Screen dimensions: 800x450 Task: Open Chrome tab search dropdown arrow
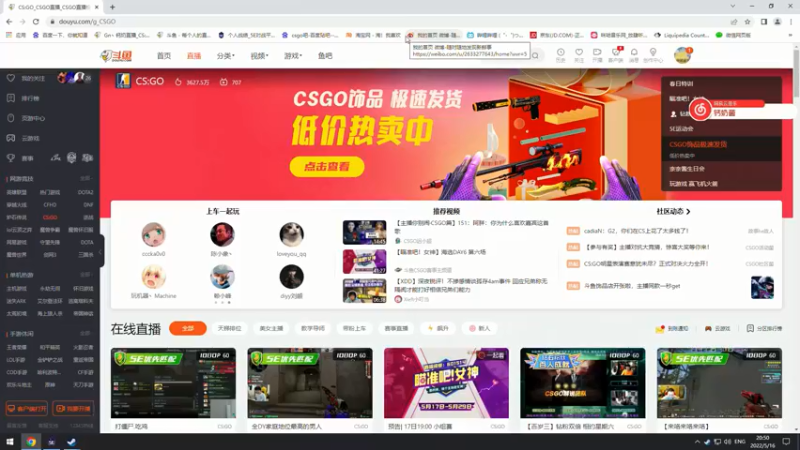(x=733, y=6)
